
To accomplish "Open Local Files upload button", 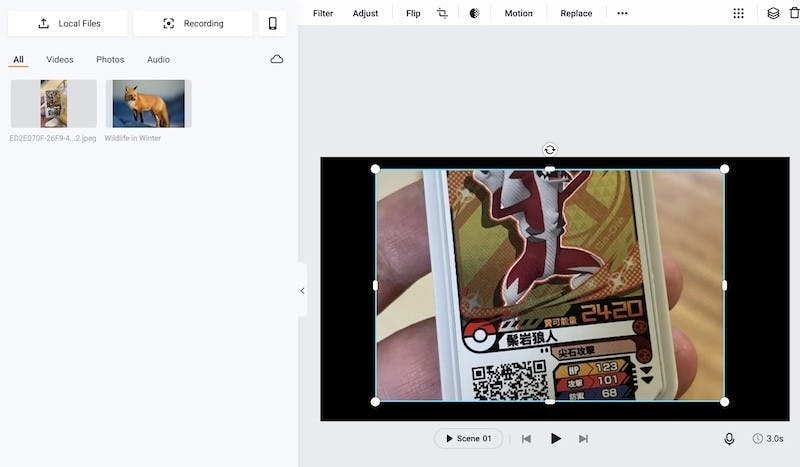I will pos(68,23).
